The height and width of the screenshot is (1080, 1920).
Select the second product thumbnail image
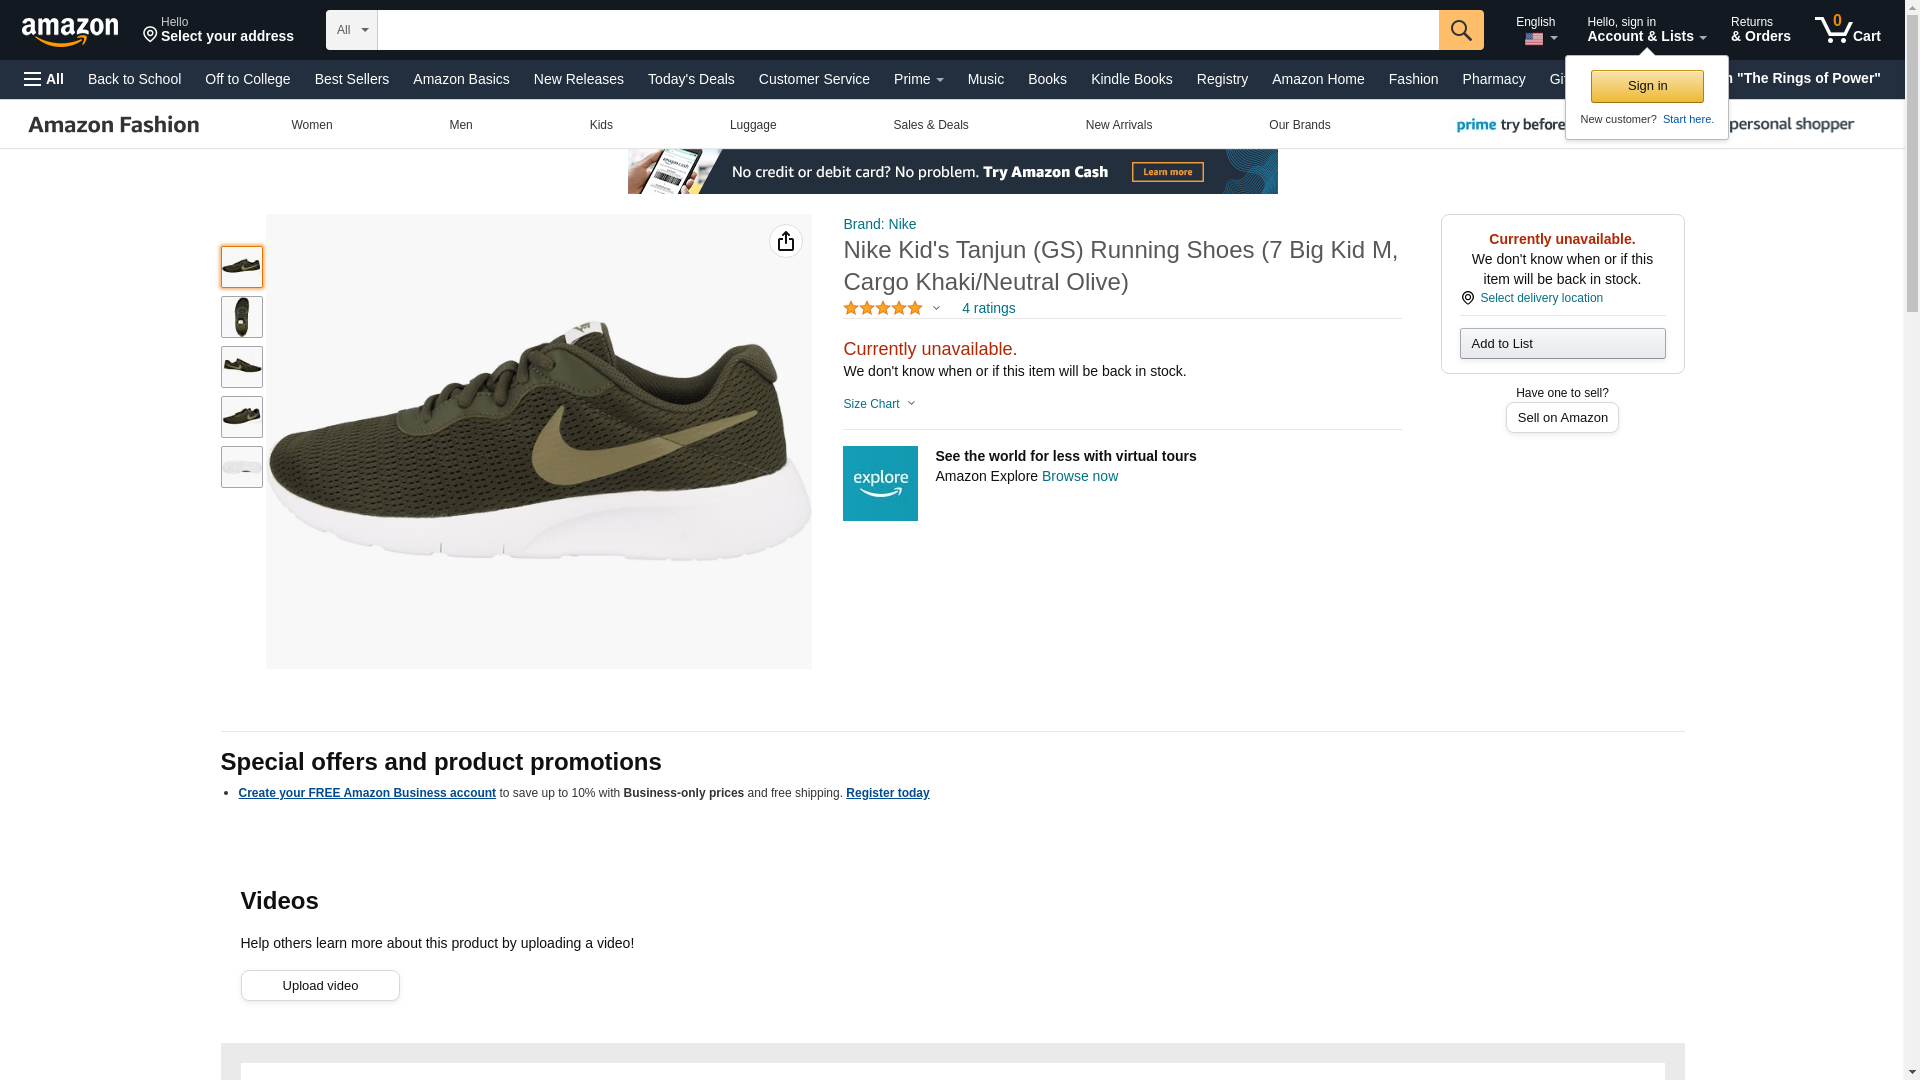click(x=241, y=317)
